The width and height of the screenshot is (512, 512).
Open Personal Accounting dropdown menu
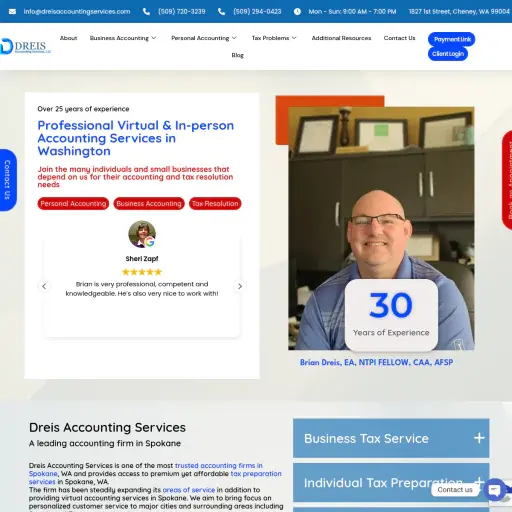click(204, 38)
